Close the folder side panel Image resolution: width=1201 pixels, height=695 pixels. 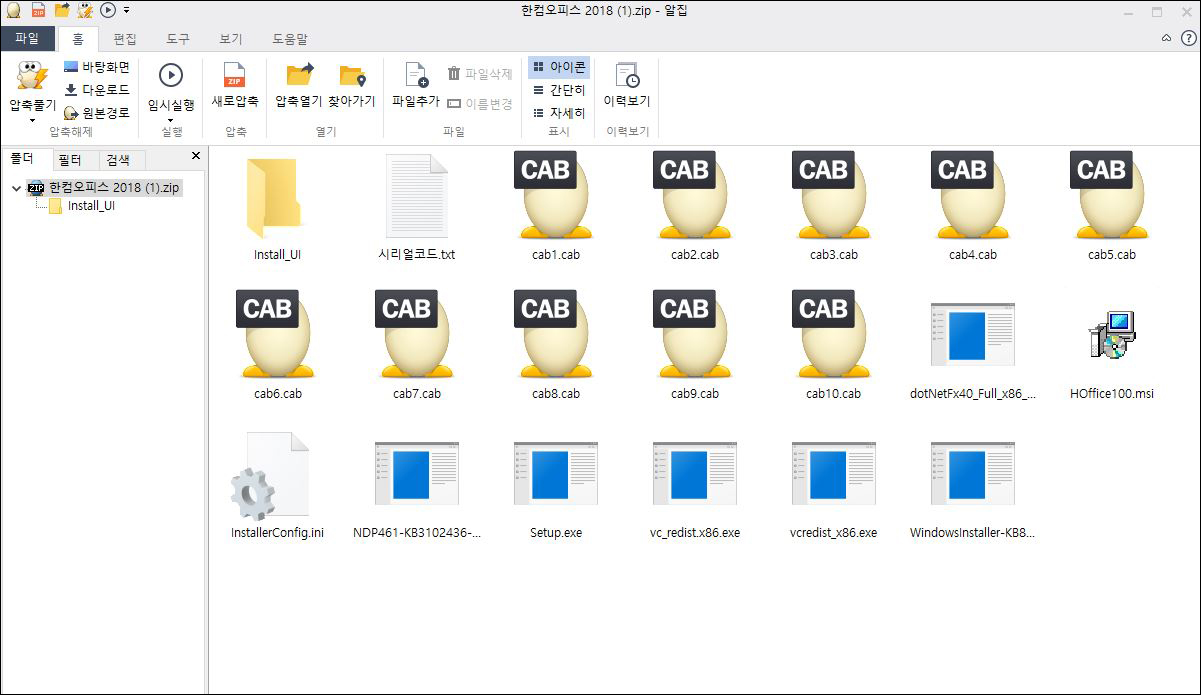196,156
